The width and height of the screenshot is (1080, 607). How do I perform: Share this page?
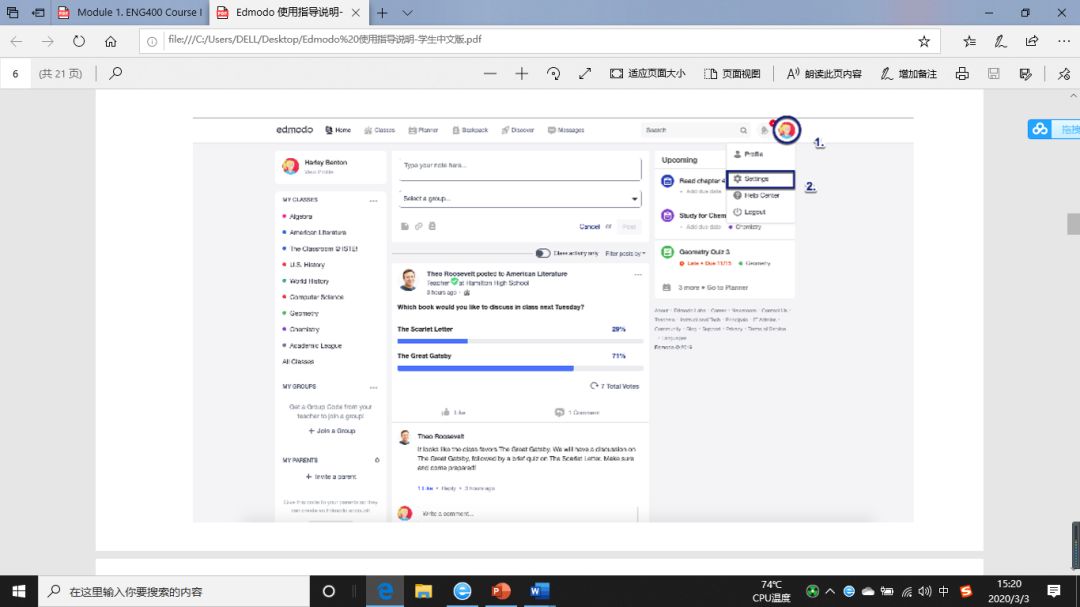(x=1032, y=41)
